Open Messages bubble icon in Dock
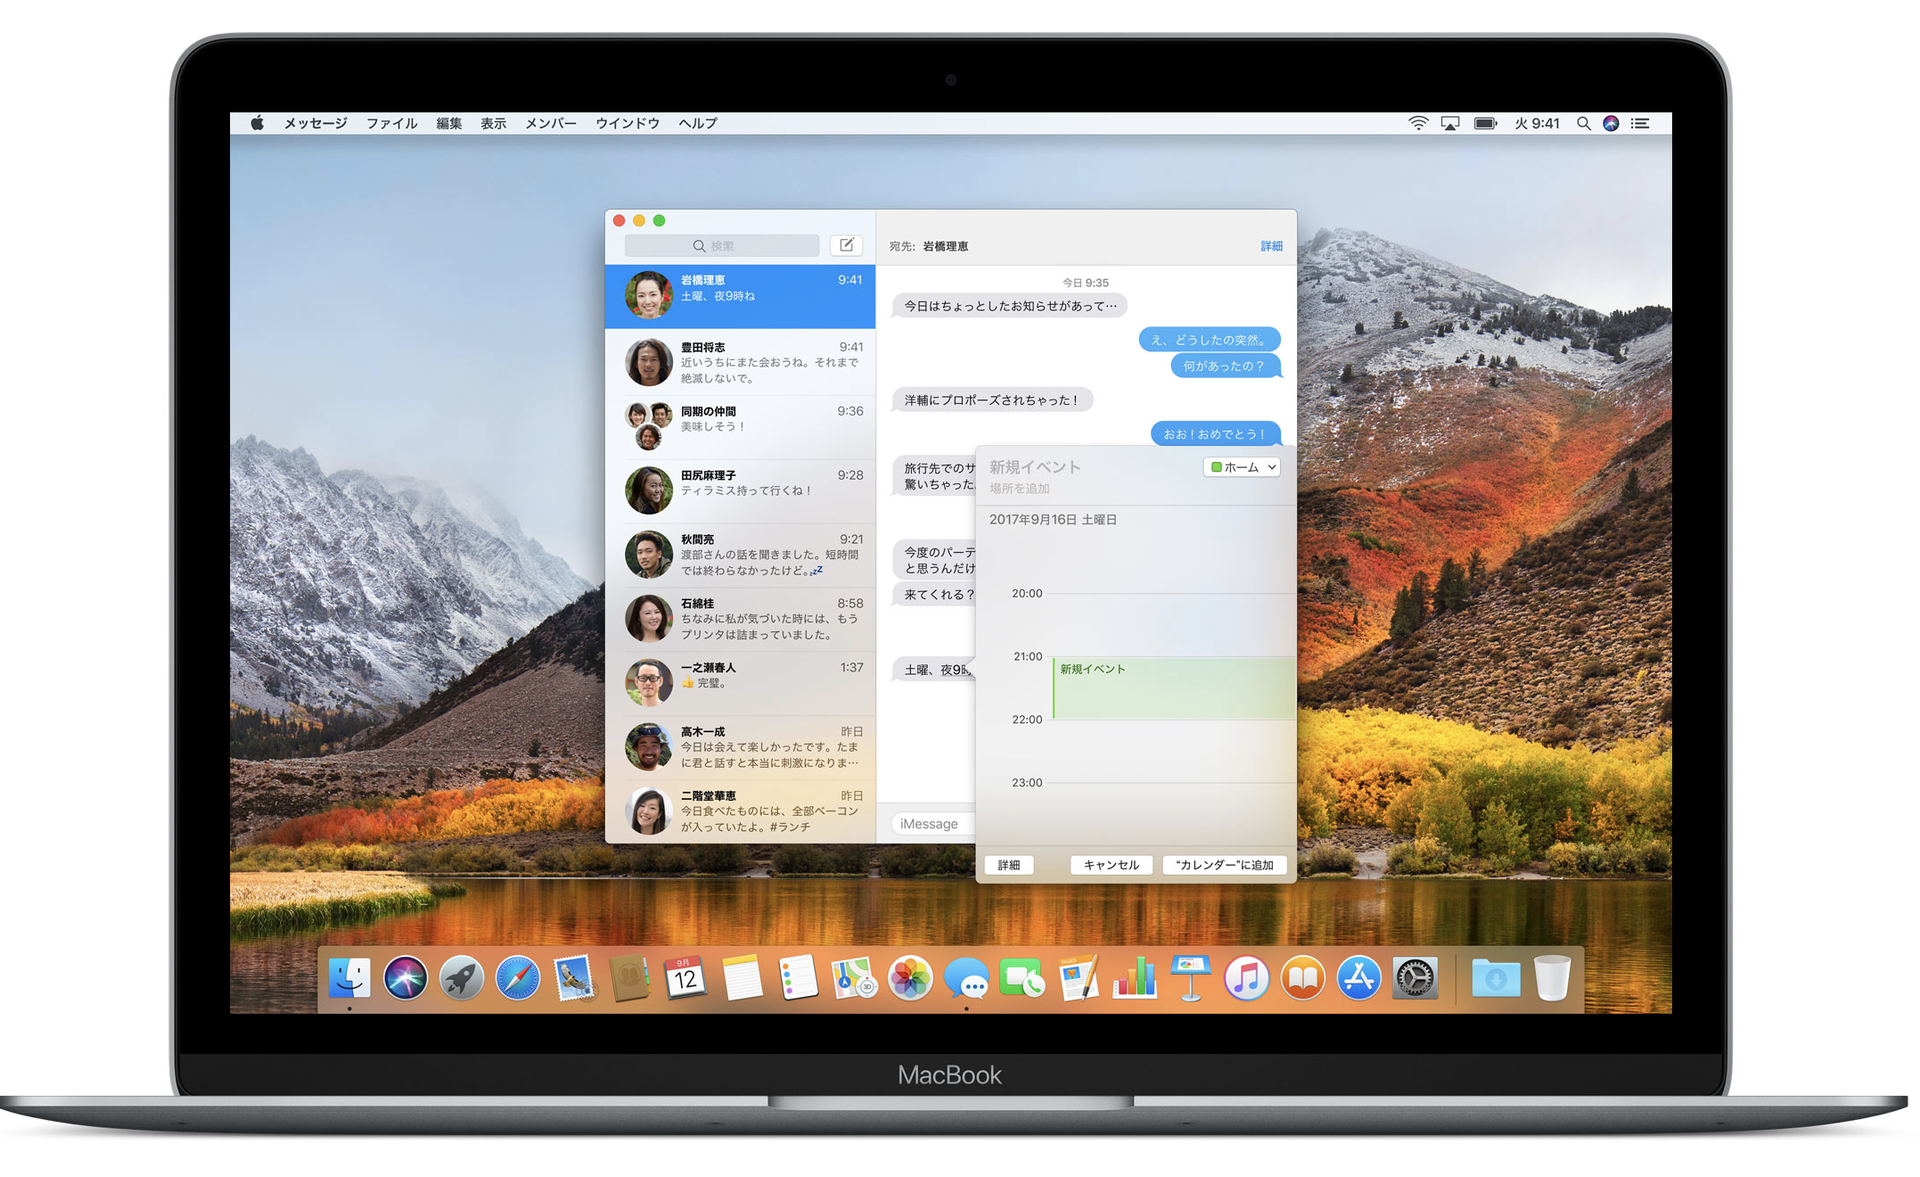 tap(966, 977)
